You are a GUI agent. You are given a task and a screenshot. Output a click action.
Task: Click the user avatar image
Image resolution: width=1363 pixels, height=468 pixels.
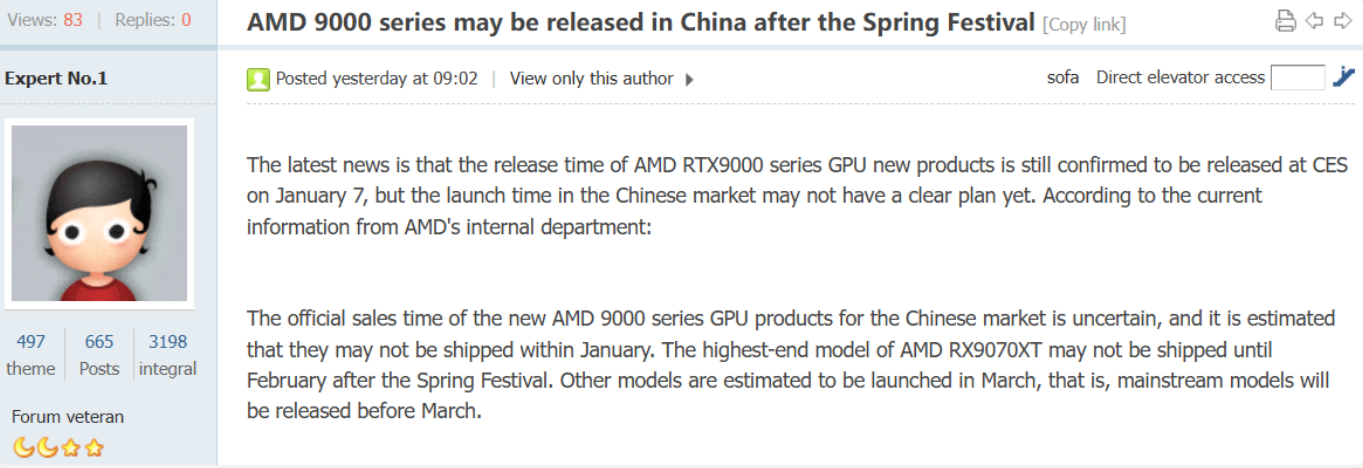(100, 213)
